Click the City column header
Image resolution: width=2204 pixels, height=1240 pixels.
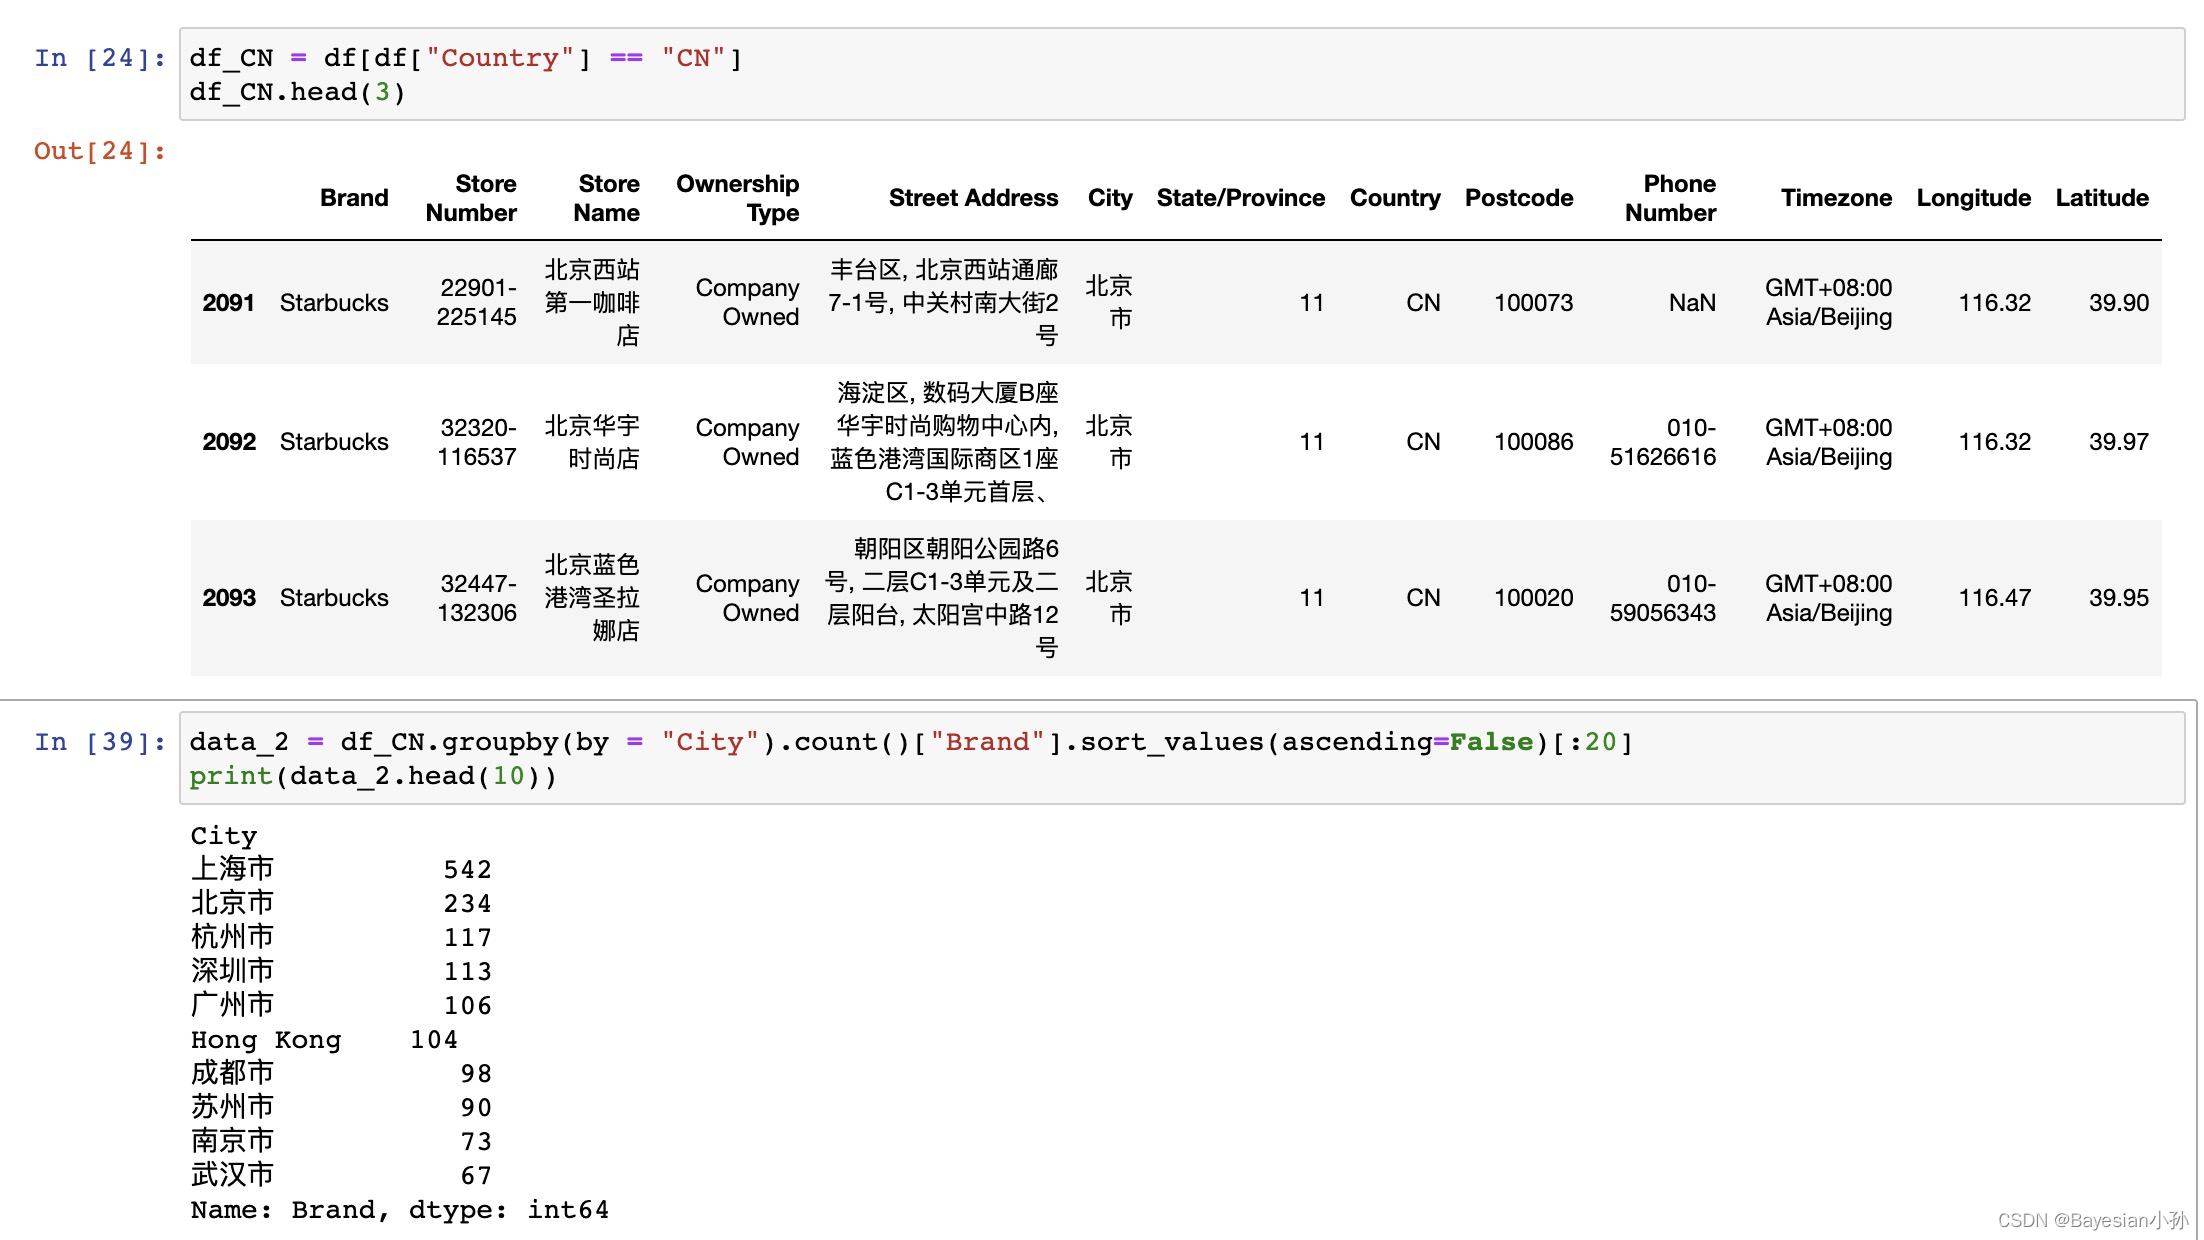(1110, 198)
